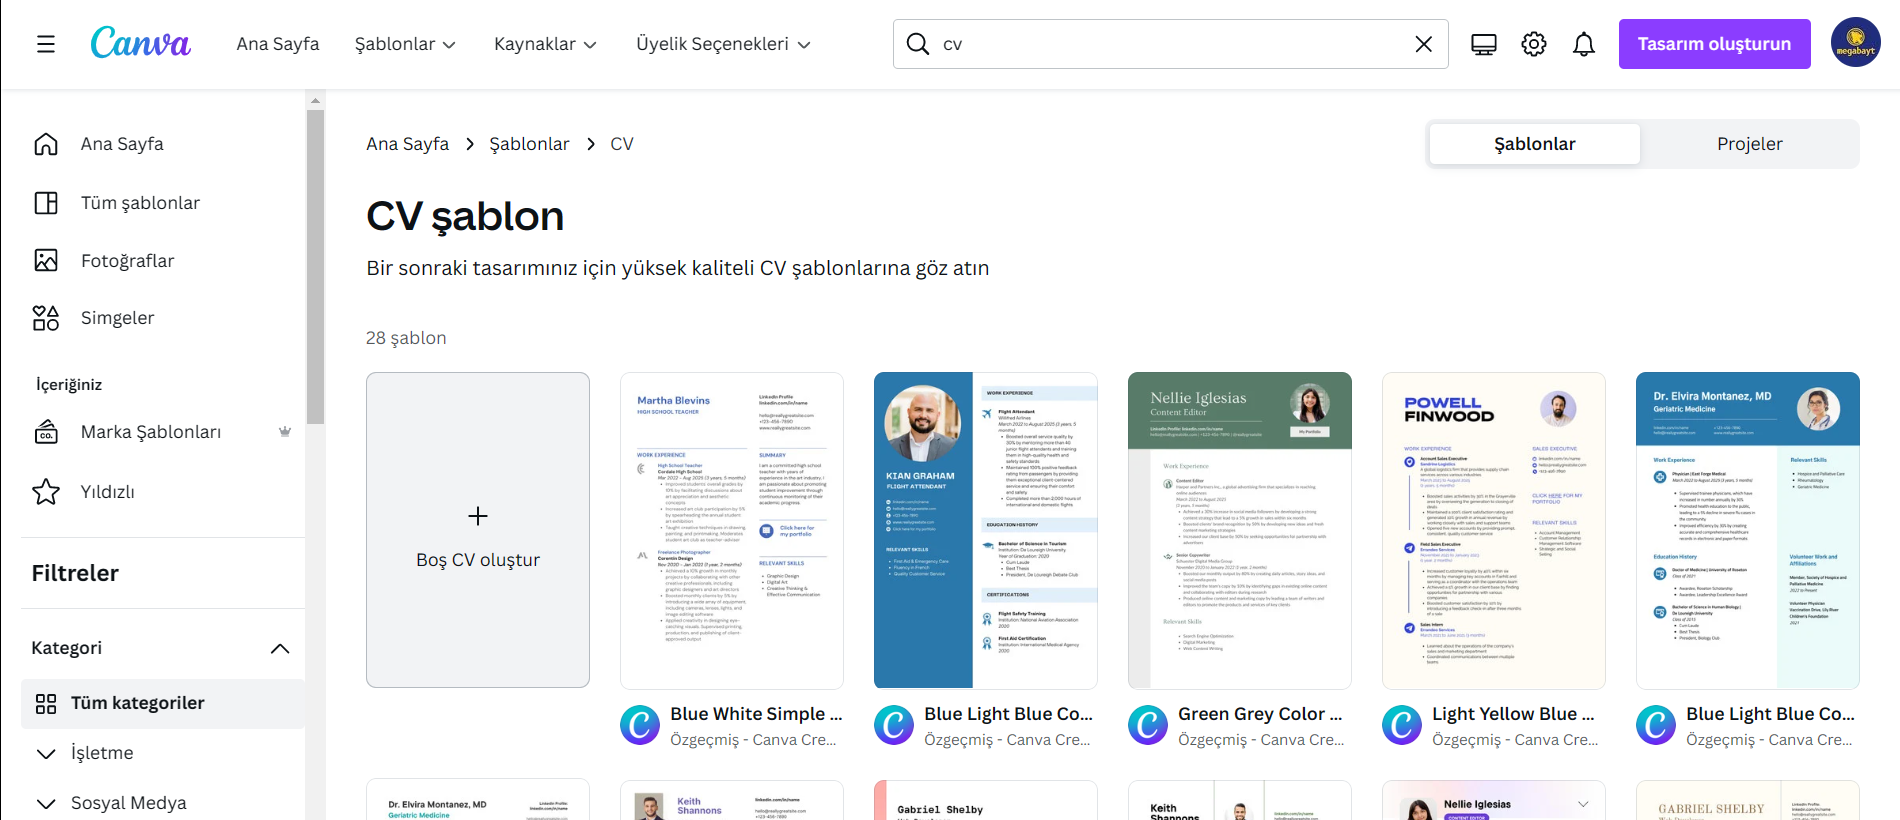This screenshot has width=1900, height=820.
Task: Open Yıldızlı starred items
Action: click(x=107, y=492)
